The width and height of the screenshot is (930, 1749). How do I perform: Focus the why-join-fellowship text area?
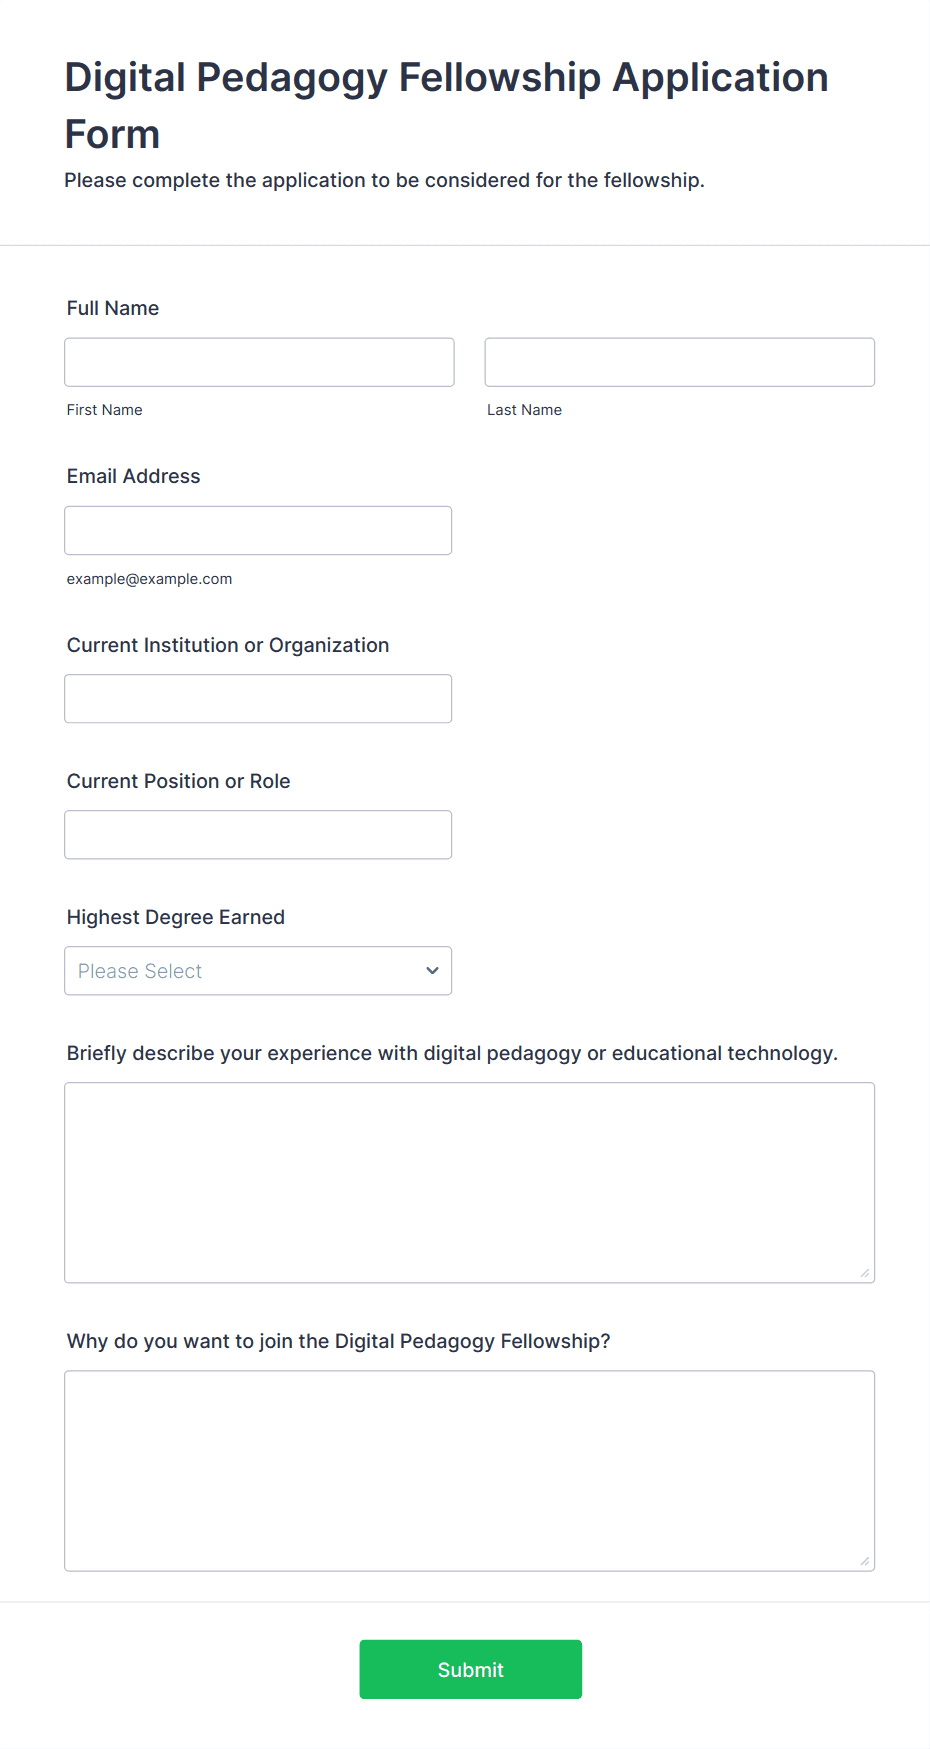pyautogui.click(x=469, y=1470)
